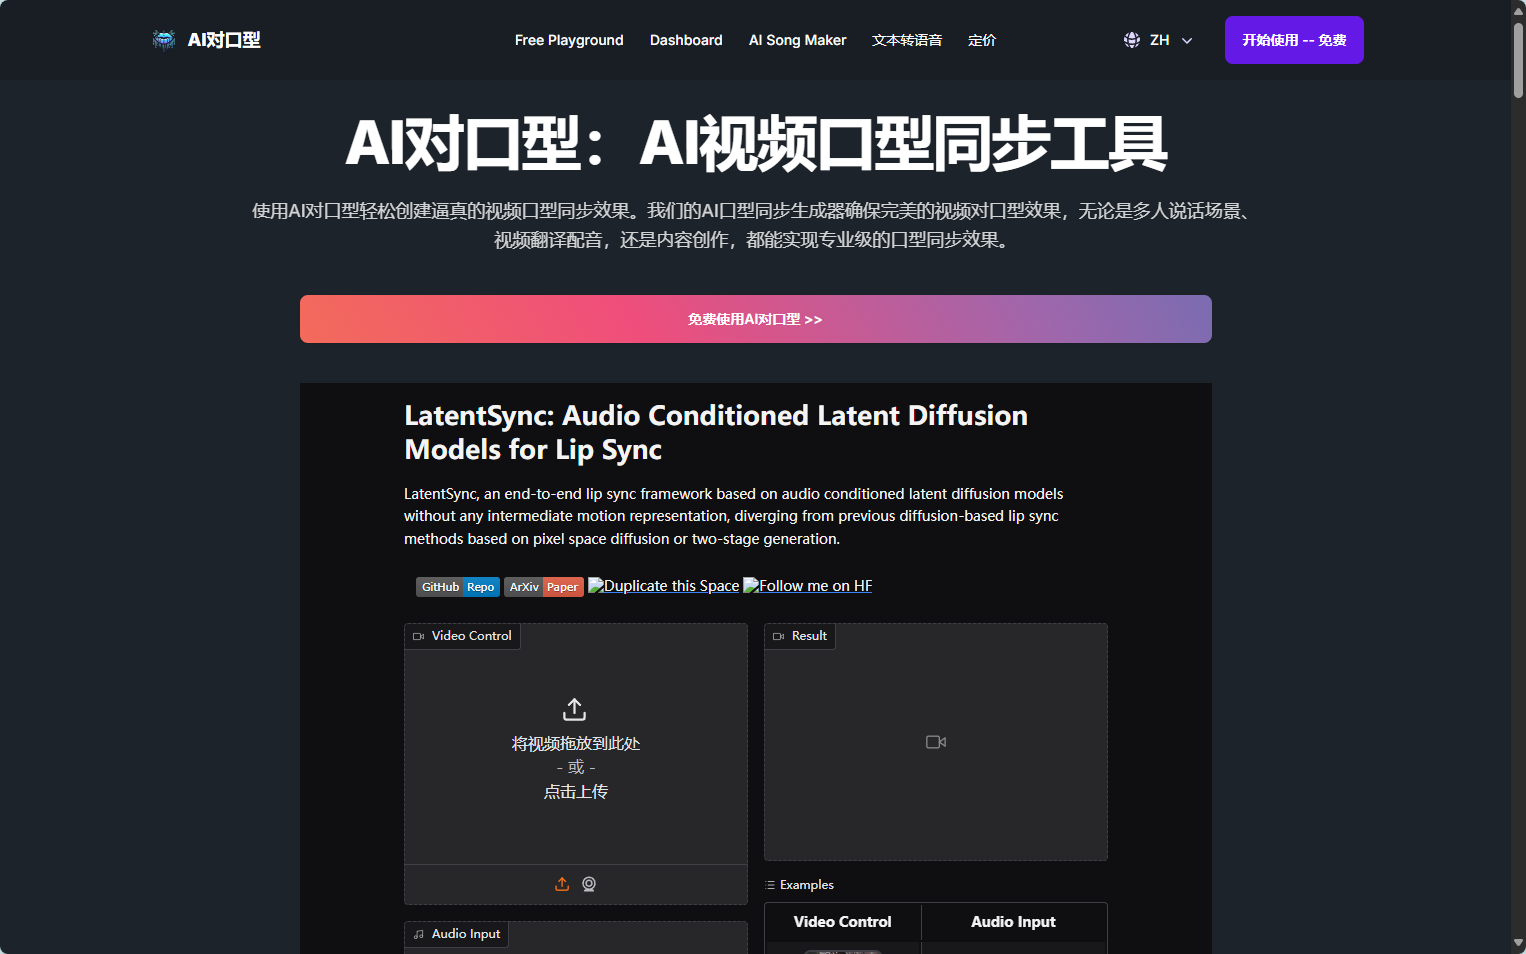Click the Video Control label icon
The width and height of the screenshot is (1526, 954).
[x=419, y=636]
